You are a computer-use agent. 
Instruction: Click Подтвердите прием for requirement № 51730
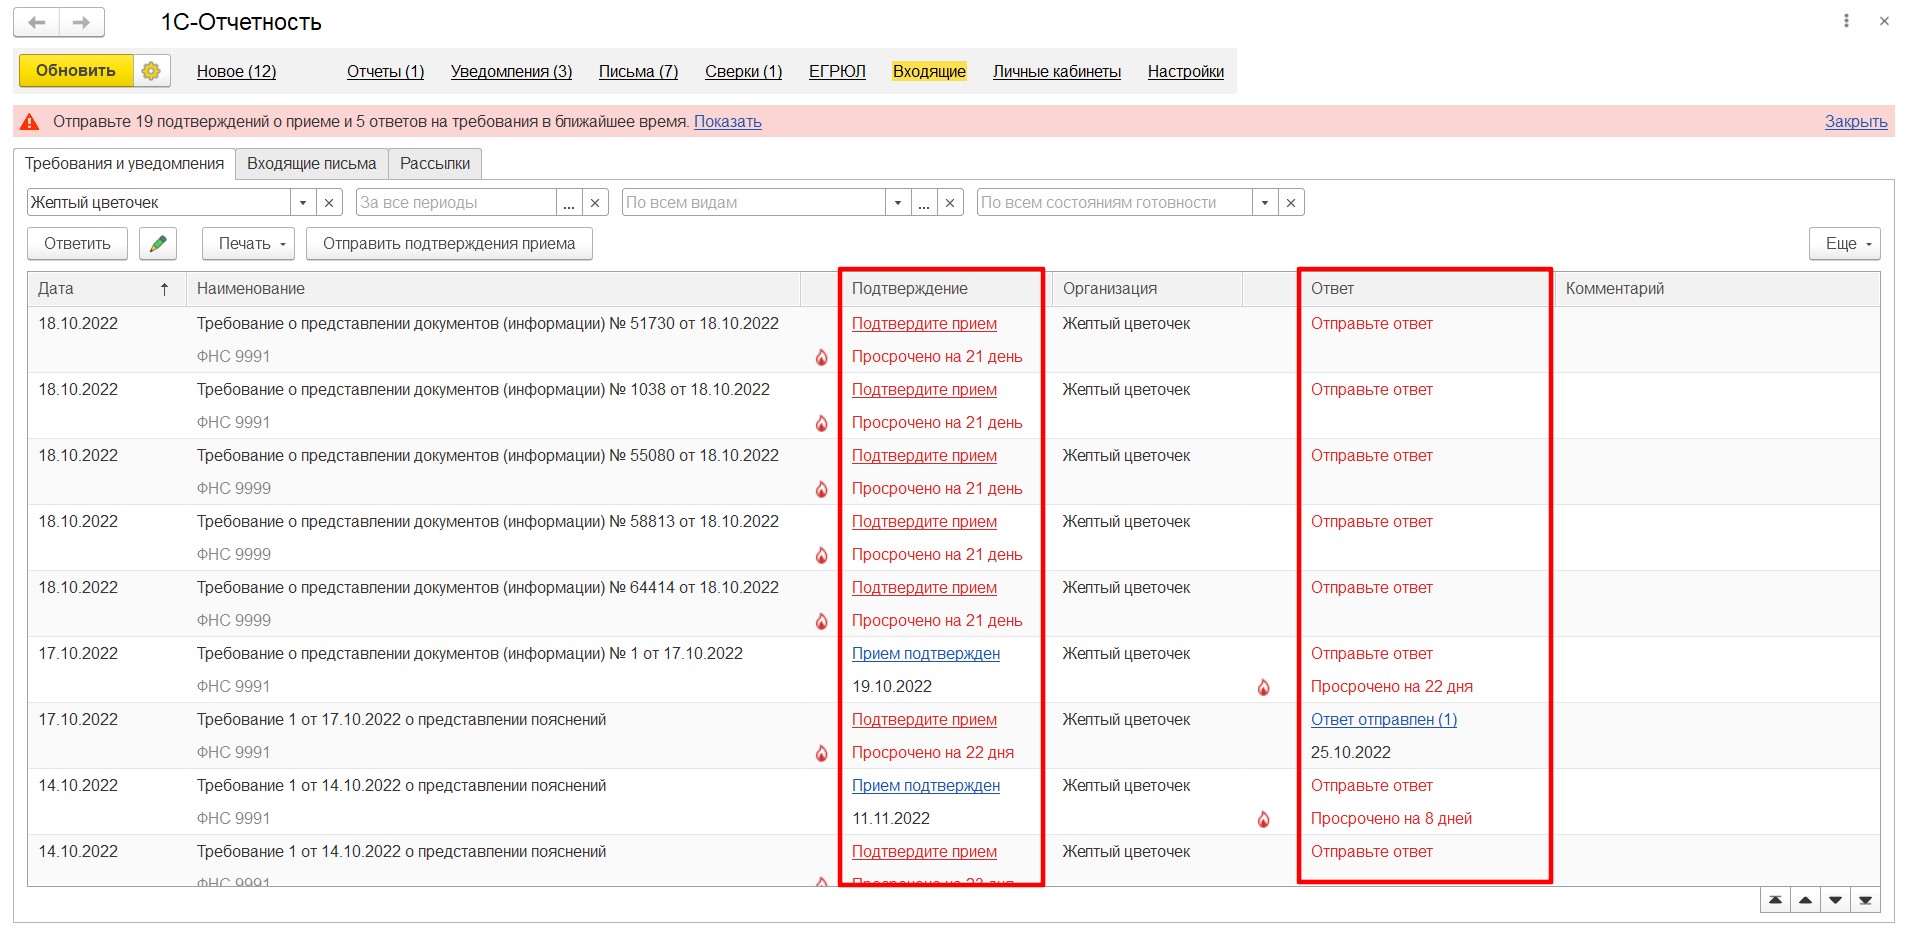[924, 324]
